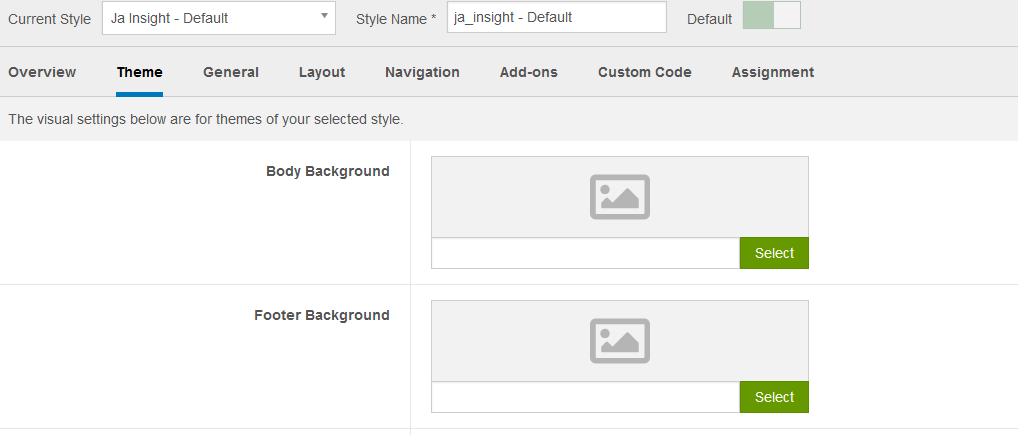The height and width of the screenshot is (435, 1018).
Task: Go to the Assignment tab
Action: 773,72
